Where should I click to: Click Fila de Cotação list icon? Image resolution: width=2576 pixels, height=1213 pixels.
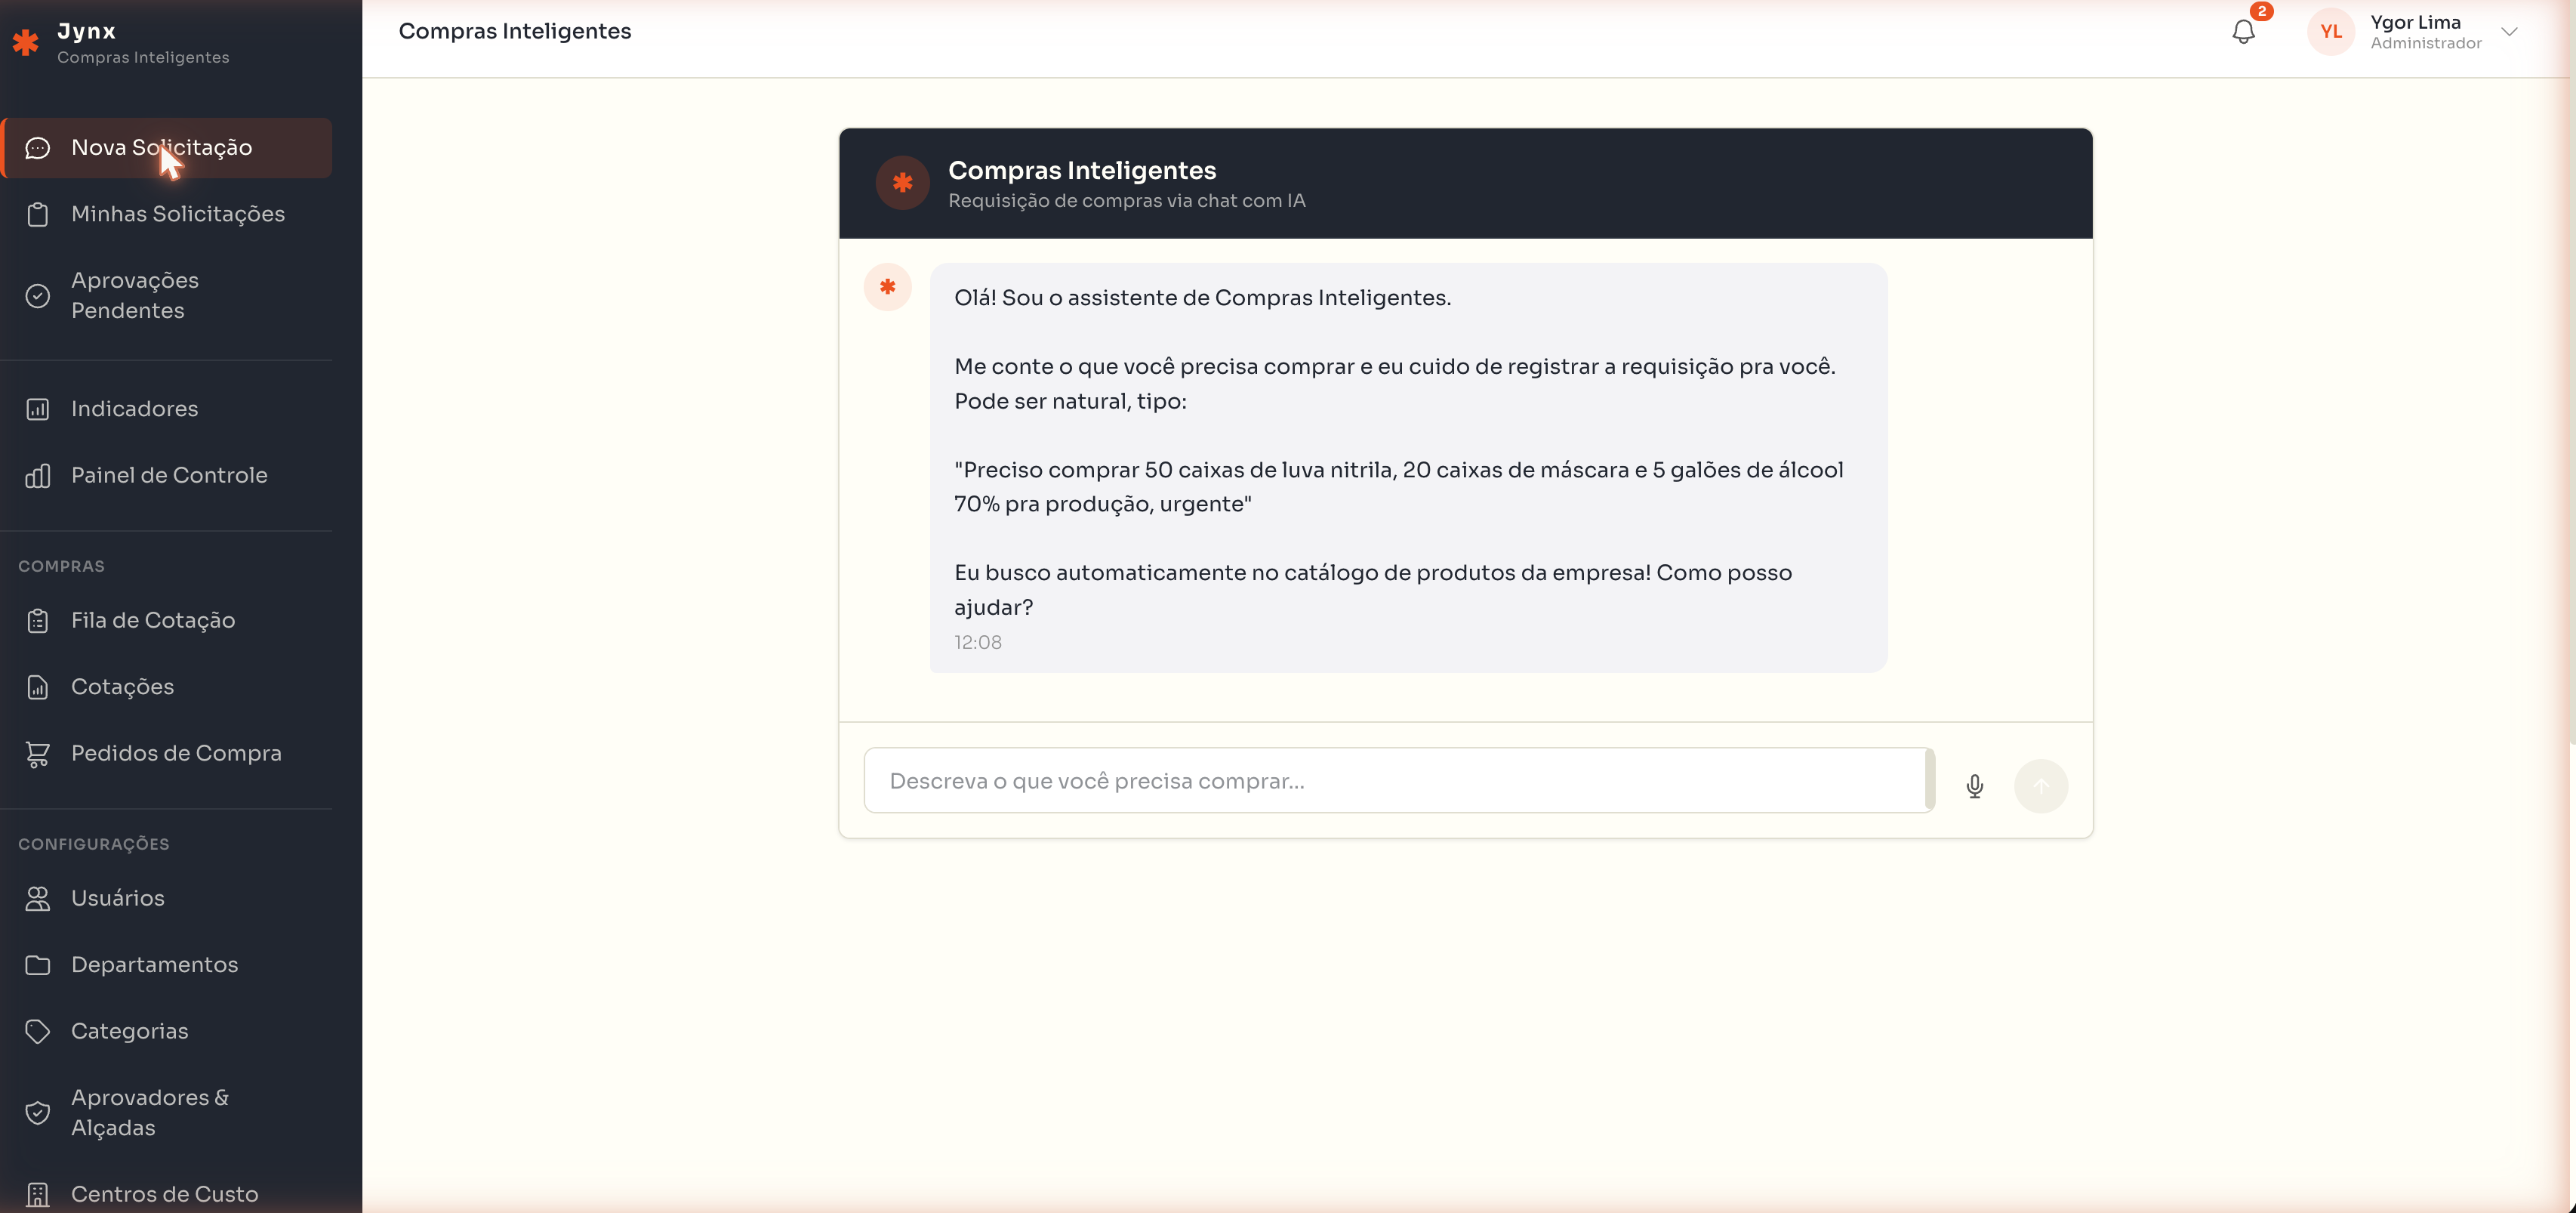[x=37, y=621]
